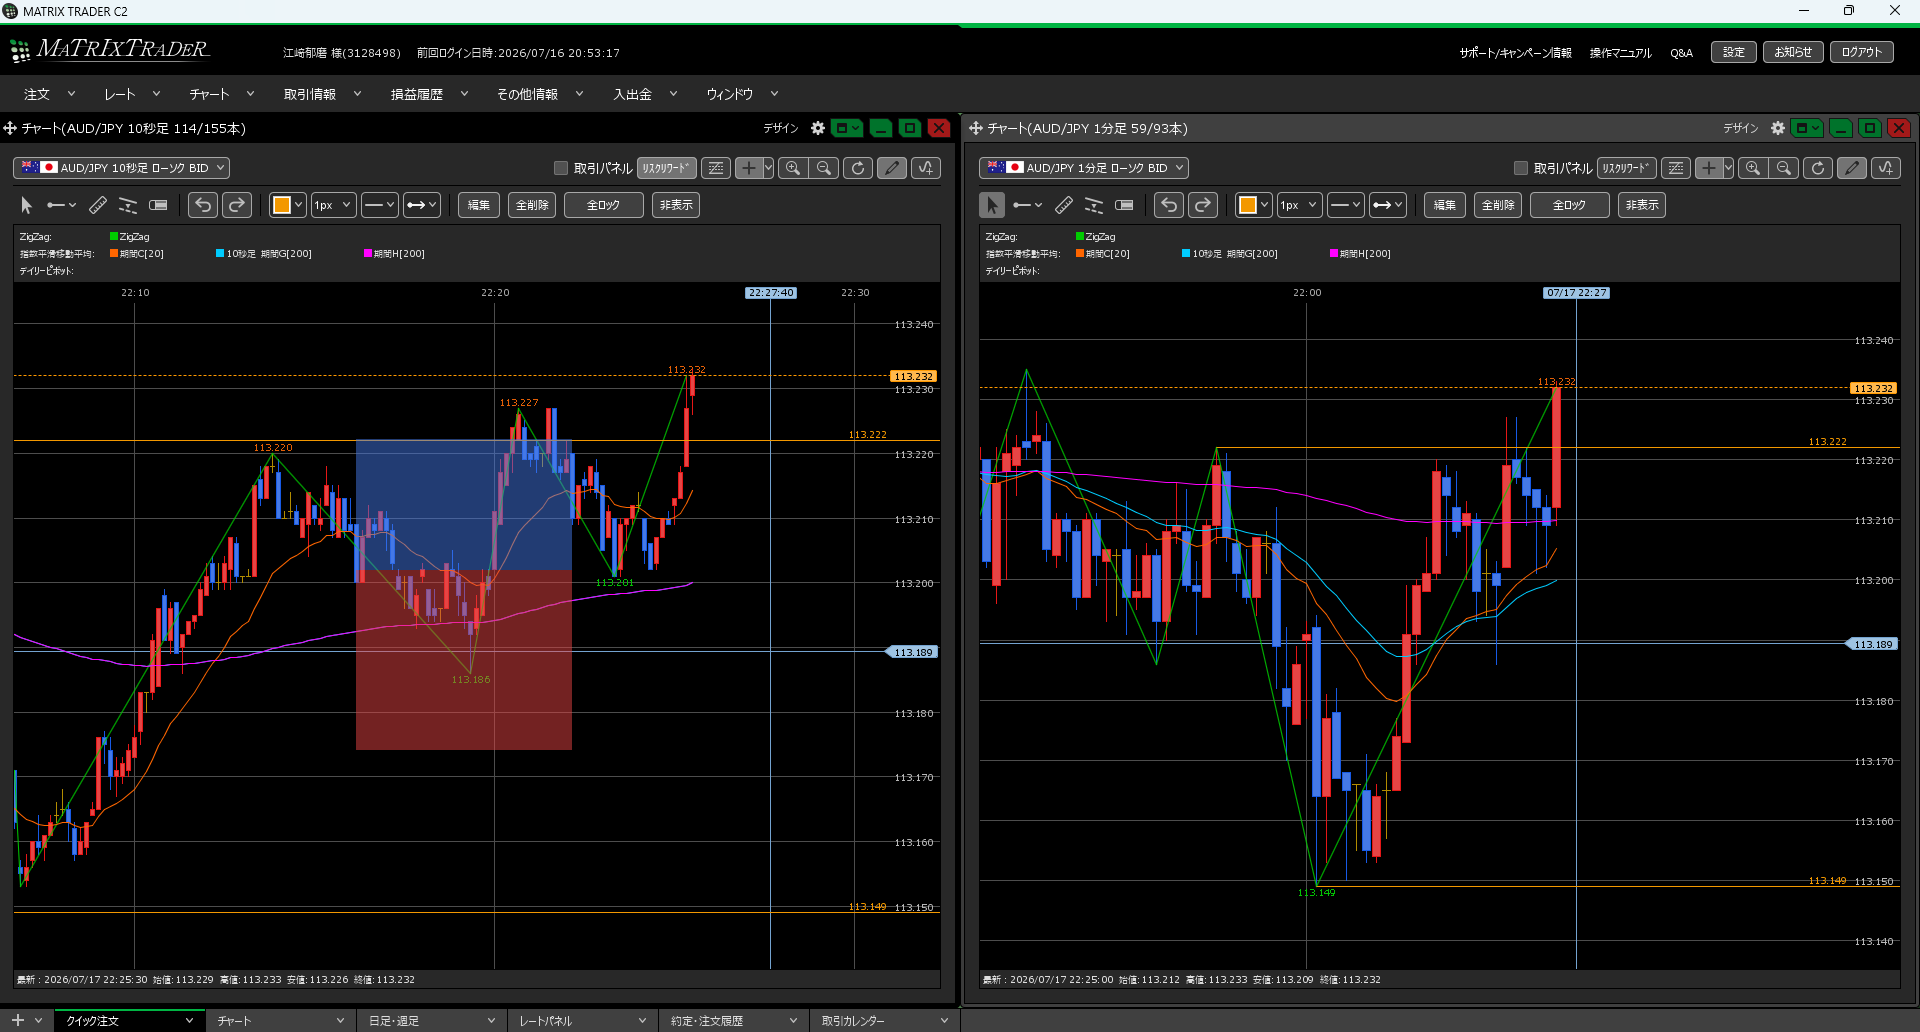The height and width of the screenshot is (1032, 1920).
Task: Enable 取引パネル checkbox in the 10秒足 chart
Action: tap(561, 168)
